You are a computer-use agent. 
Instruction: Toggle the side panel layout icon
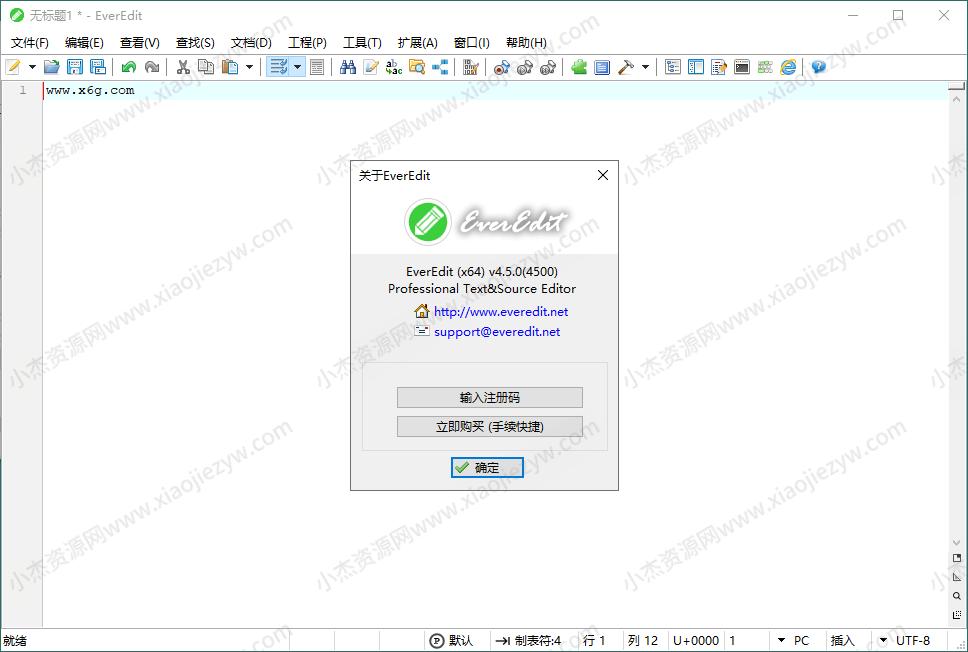[x=696, y=67]
